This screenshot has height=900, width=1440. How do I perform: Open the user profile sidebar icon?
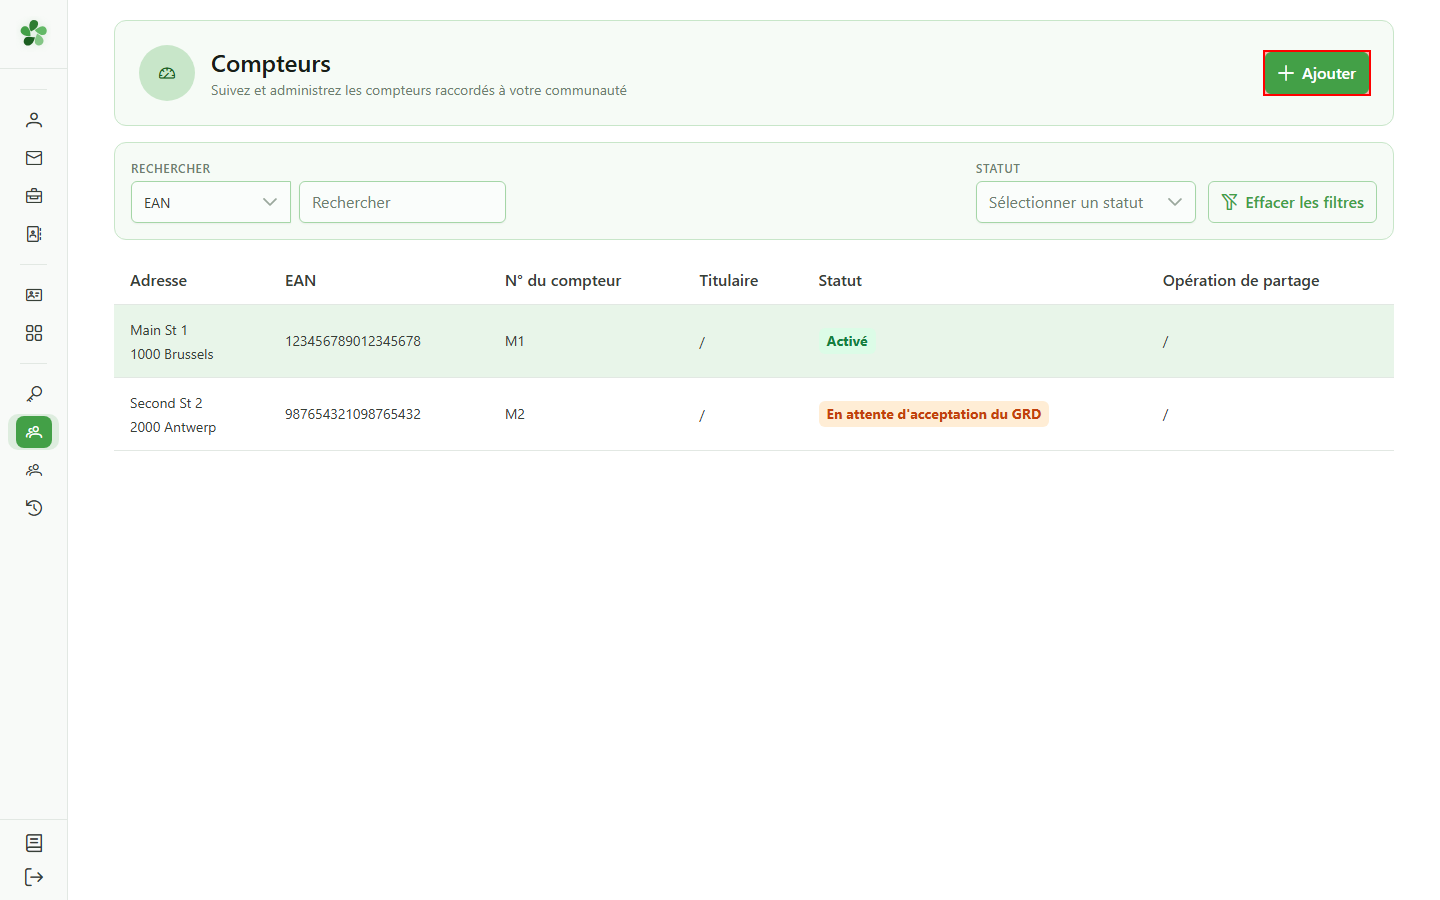click(34, 120)
